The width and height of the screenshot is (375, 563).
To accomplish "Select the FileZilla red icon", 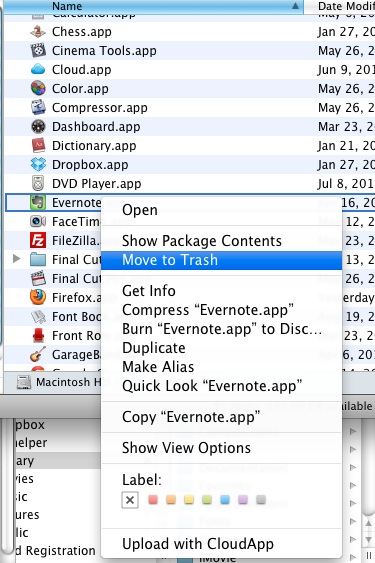I will (x=38, y=241).
